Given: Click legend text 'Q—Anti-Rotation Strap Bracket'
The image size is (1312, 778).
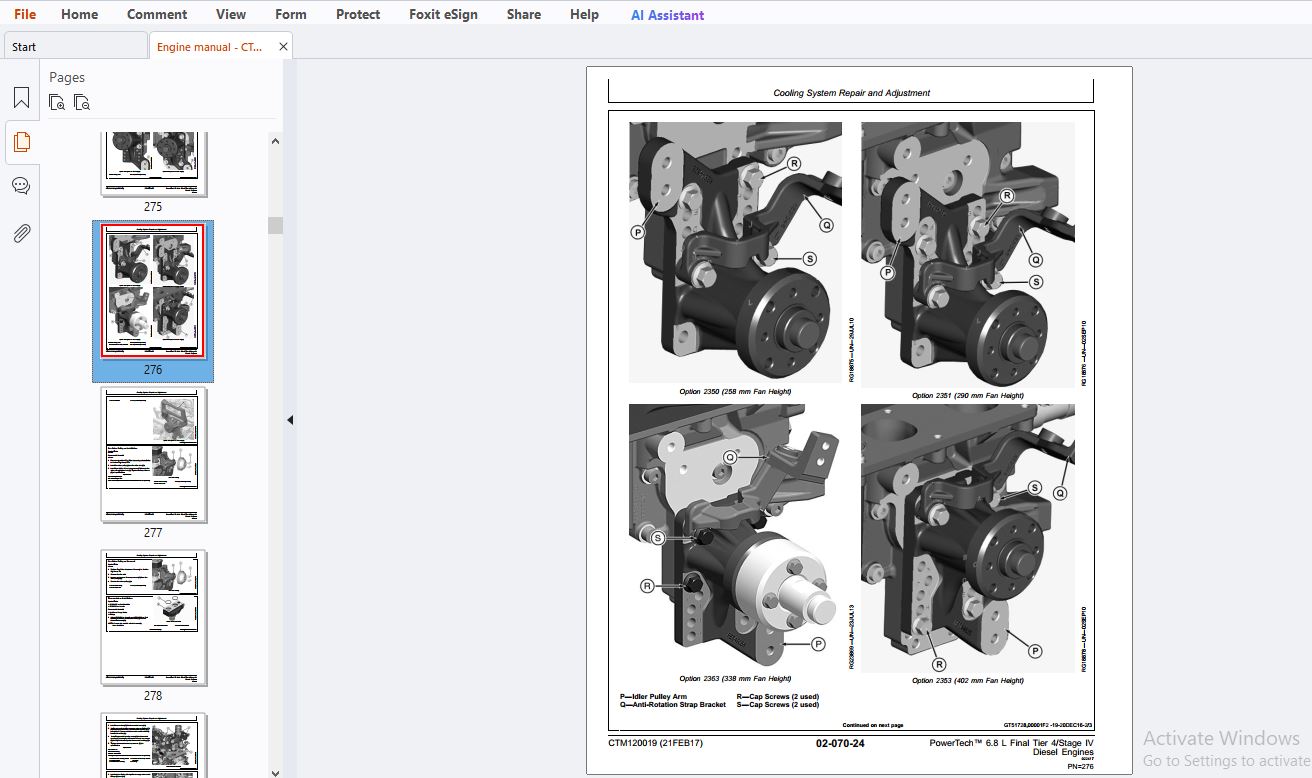Looking at the screenshot, I should pos(673,705).
